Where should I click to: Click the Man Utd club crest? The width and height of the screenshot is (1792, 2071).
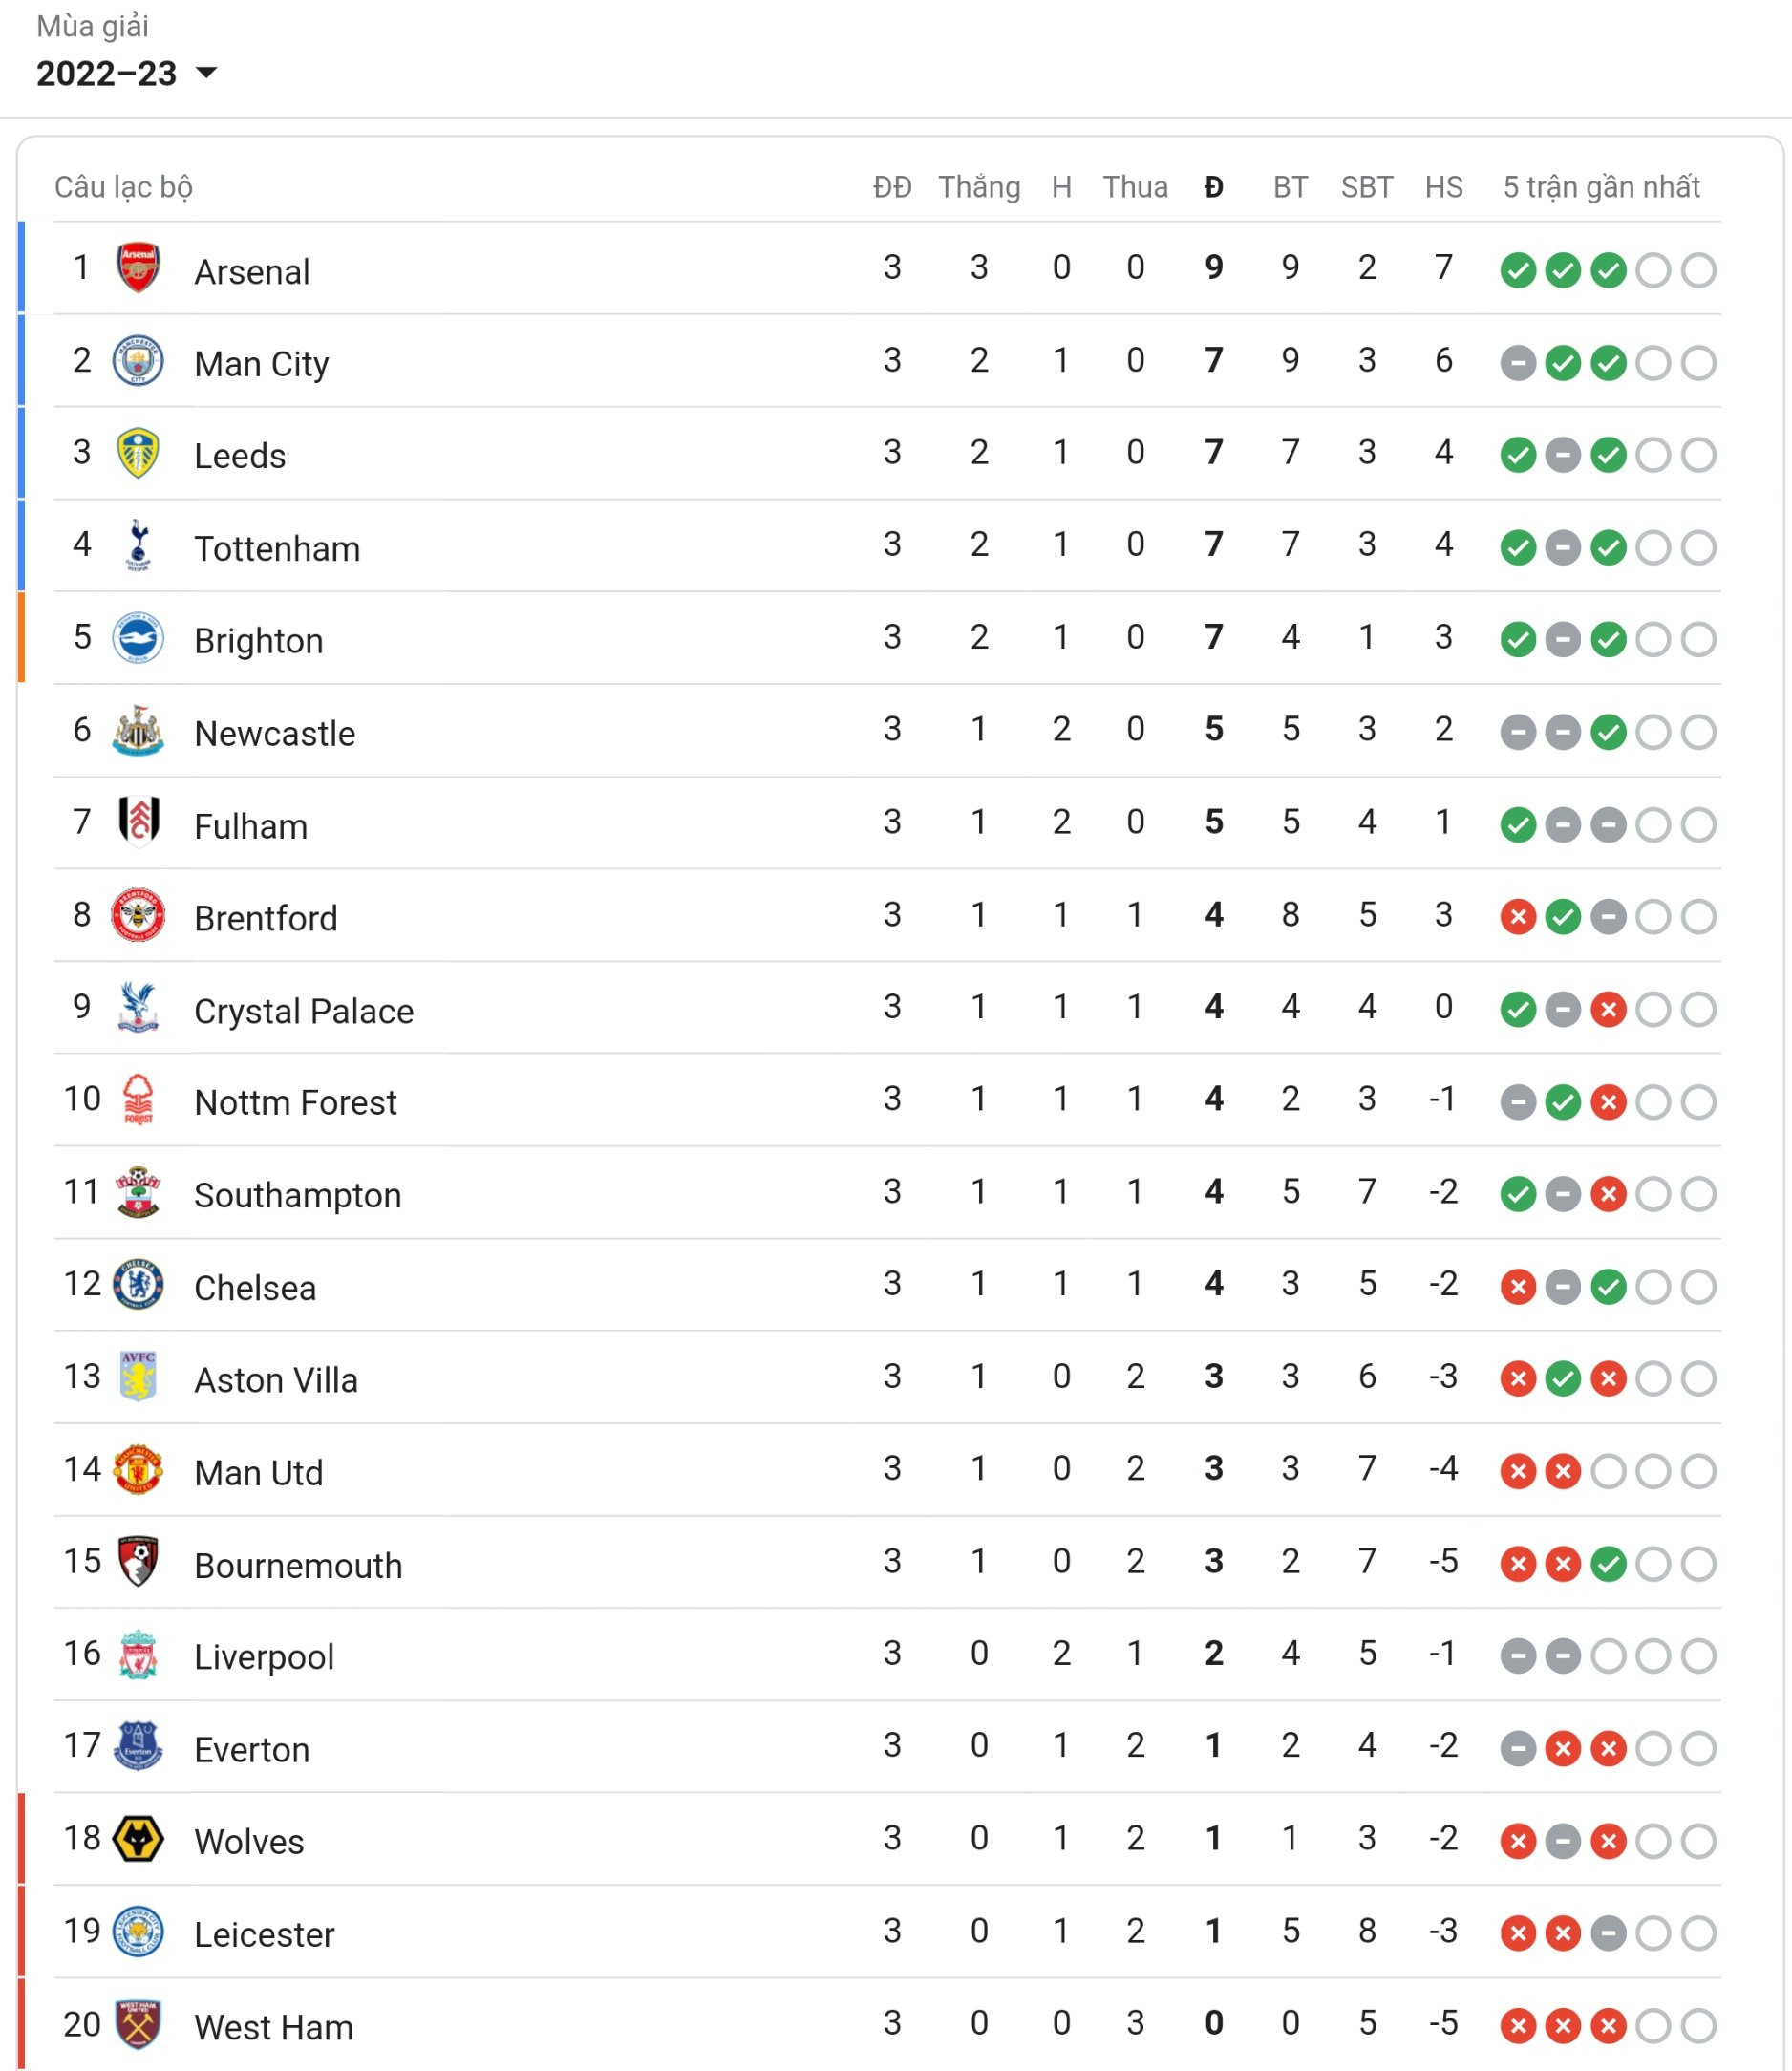pos(138,1469)
